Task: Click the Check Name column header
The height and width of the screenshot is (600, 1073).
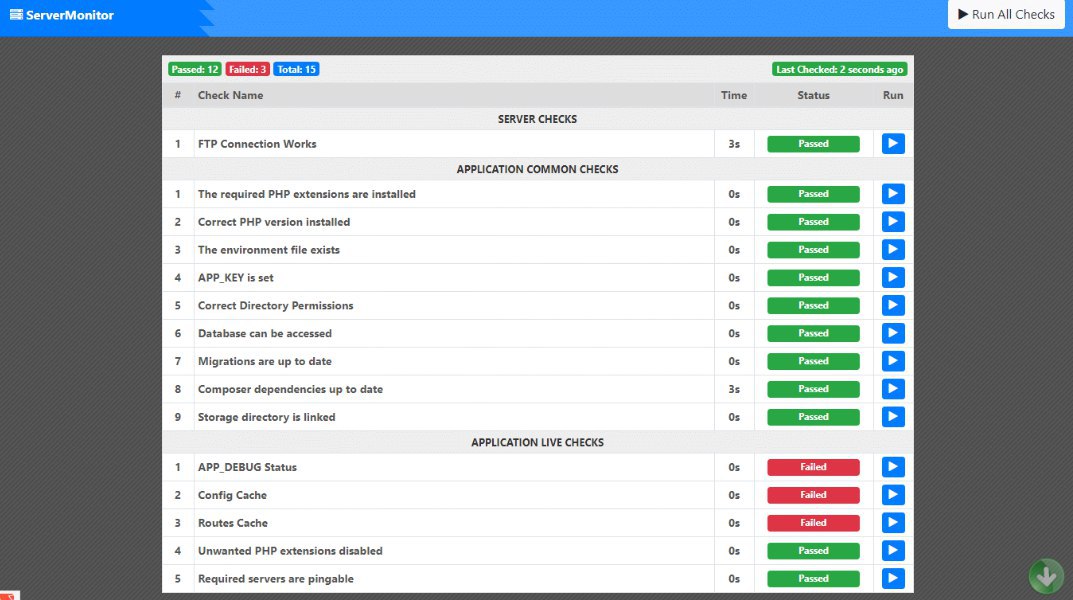Action: [231, 95]
